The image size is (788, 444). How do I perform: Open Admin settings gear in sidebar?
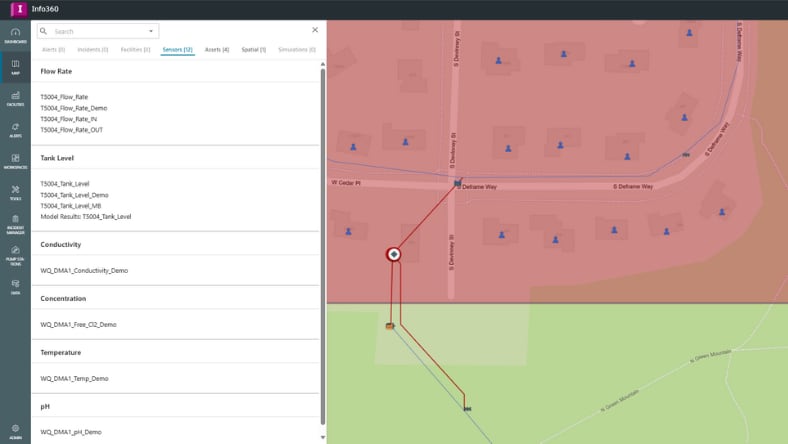(15, 431)
